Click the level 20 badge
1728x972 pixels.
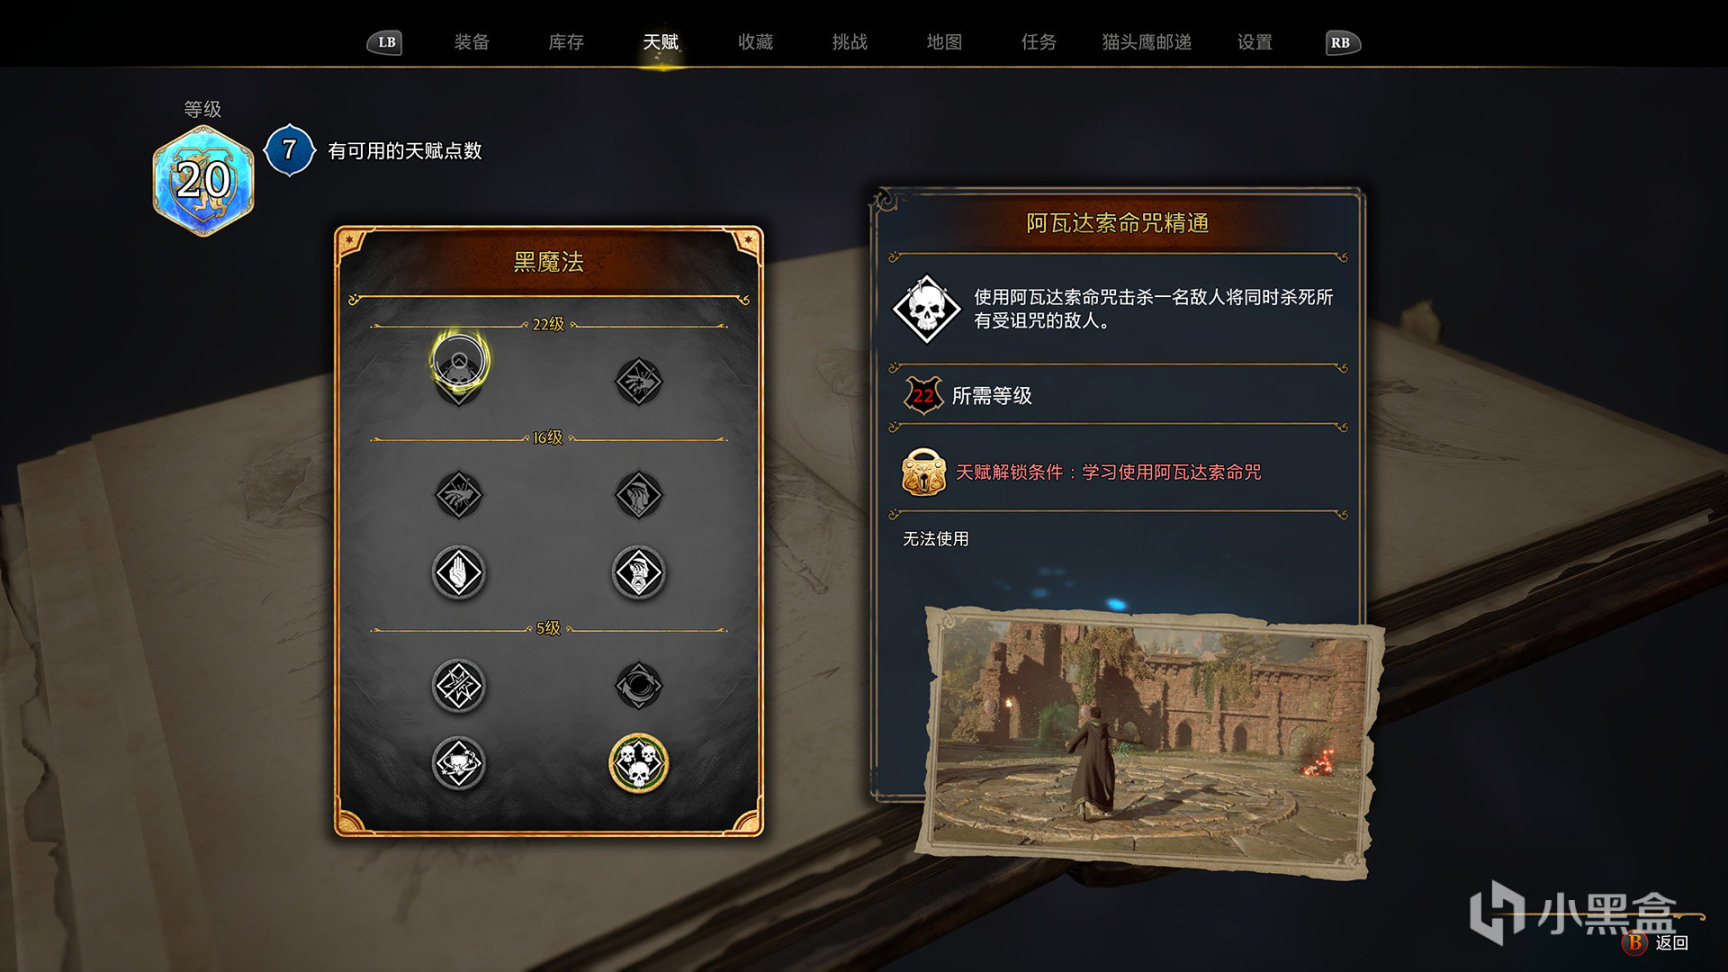[x=203, y=181]
